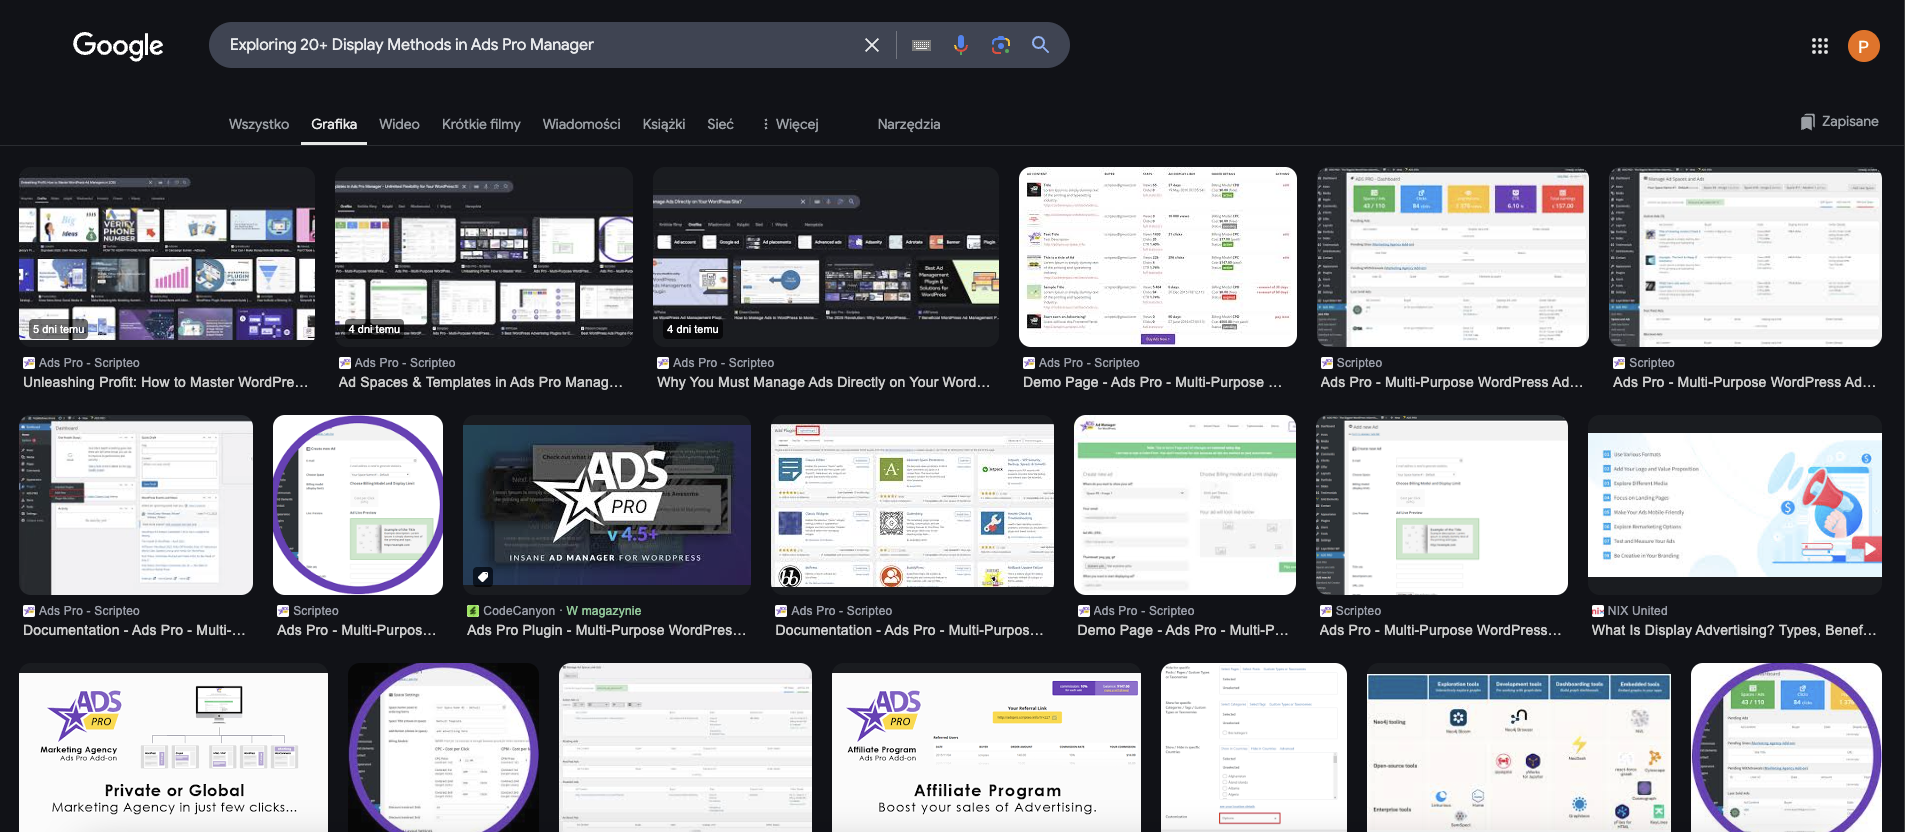Screen dimensions: 1905x832
Task: Click 'What Is Display Advertising?' title link
Action: click(1734, 630)
